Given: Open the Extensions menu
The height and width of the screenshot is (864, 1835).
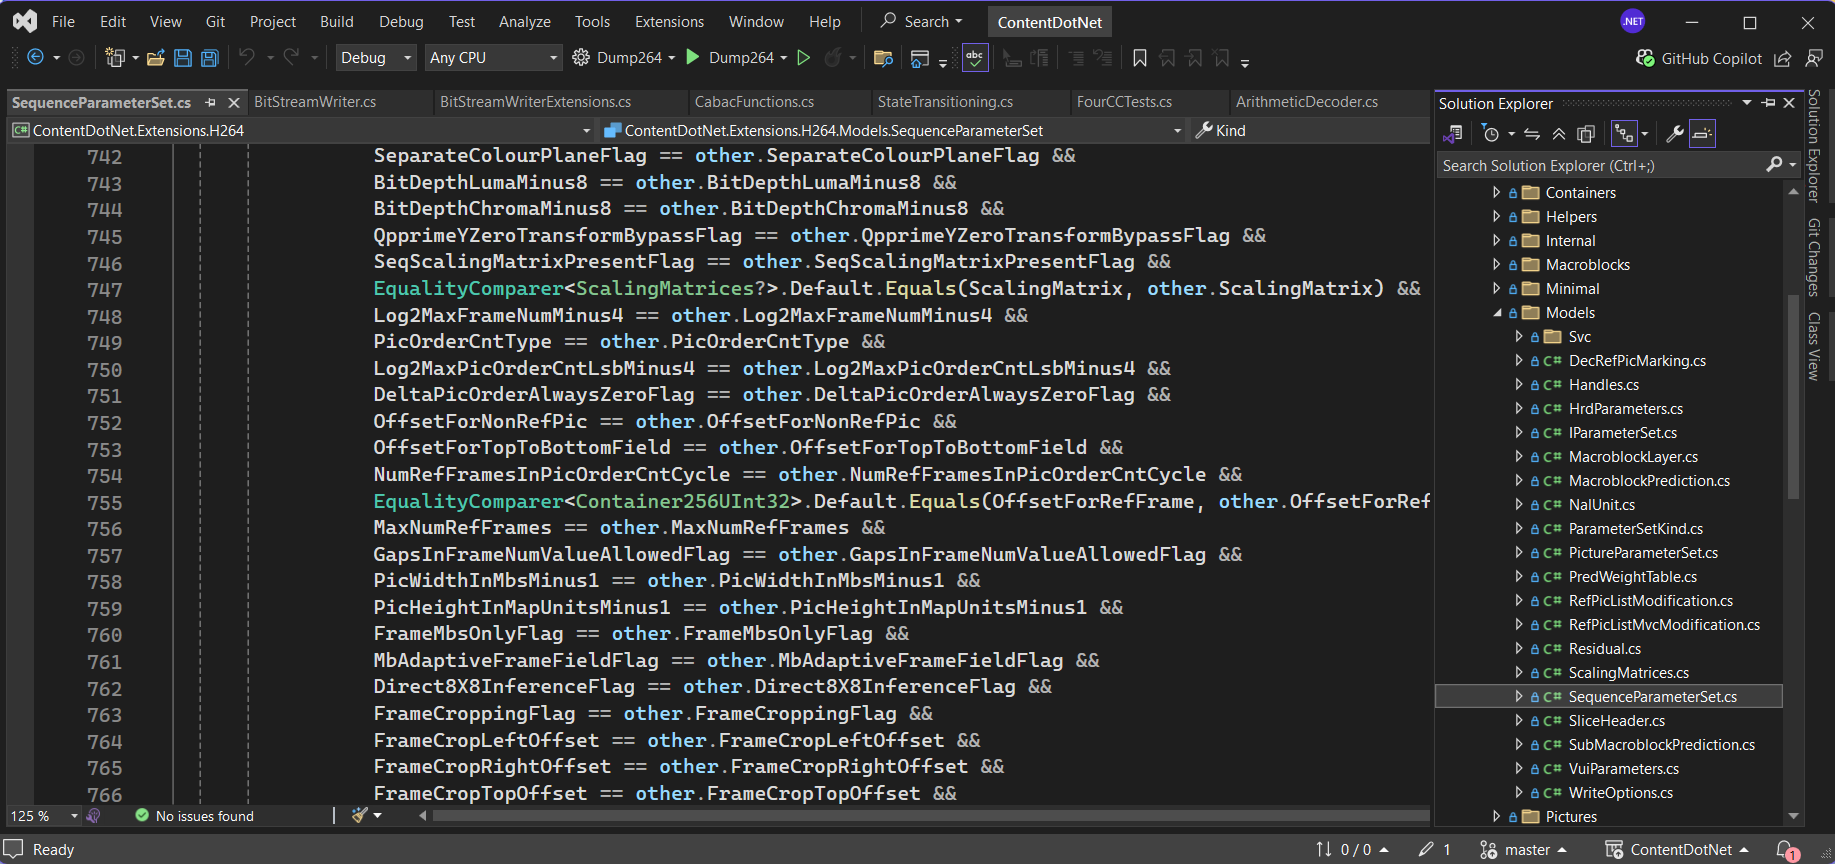Looking at the screenshot, I should [x=669, y=21].
